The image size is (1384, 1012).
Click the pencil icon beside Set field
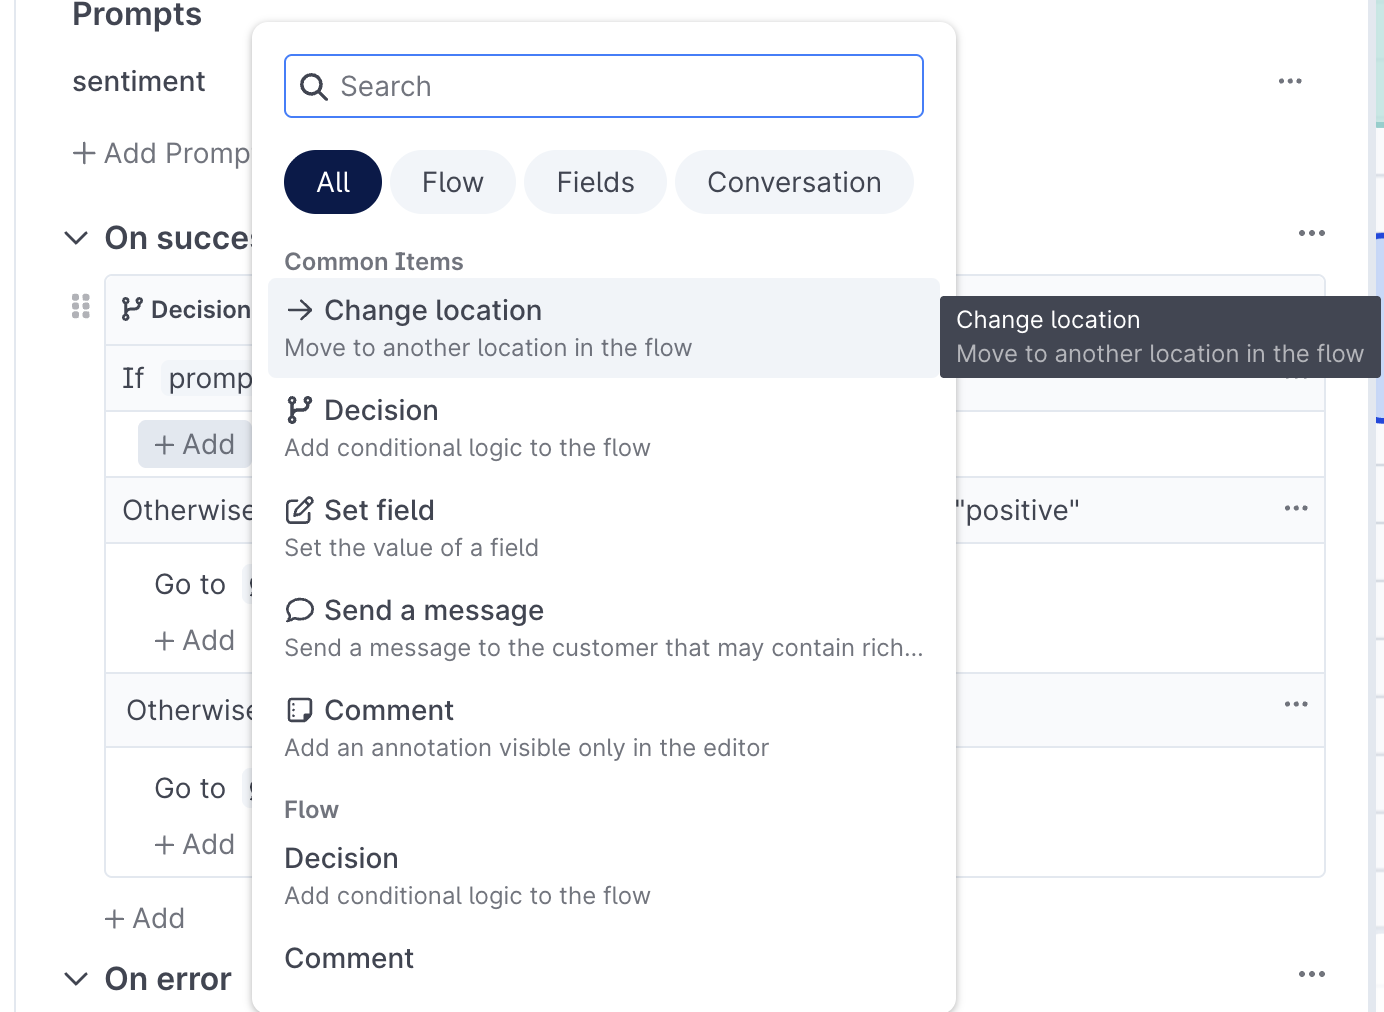(x=299, y=510)
